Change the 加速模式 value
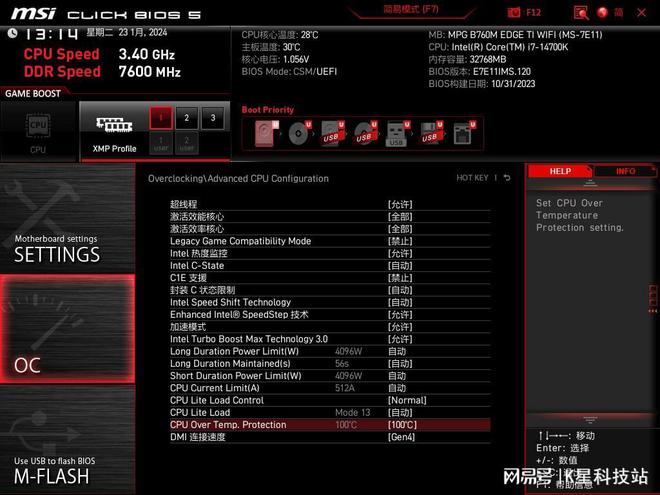Screen dimensions: 660x495 [x=400, y=327]
